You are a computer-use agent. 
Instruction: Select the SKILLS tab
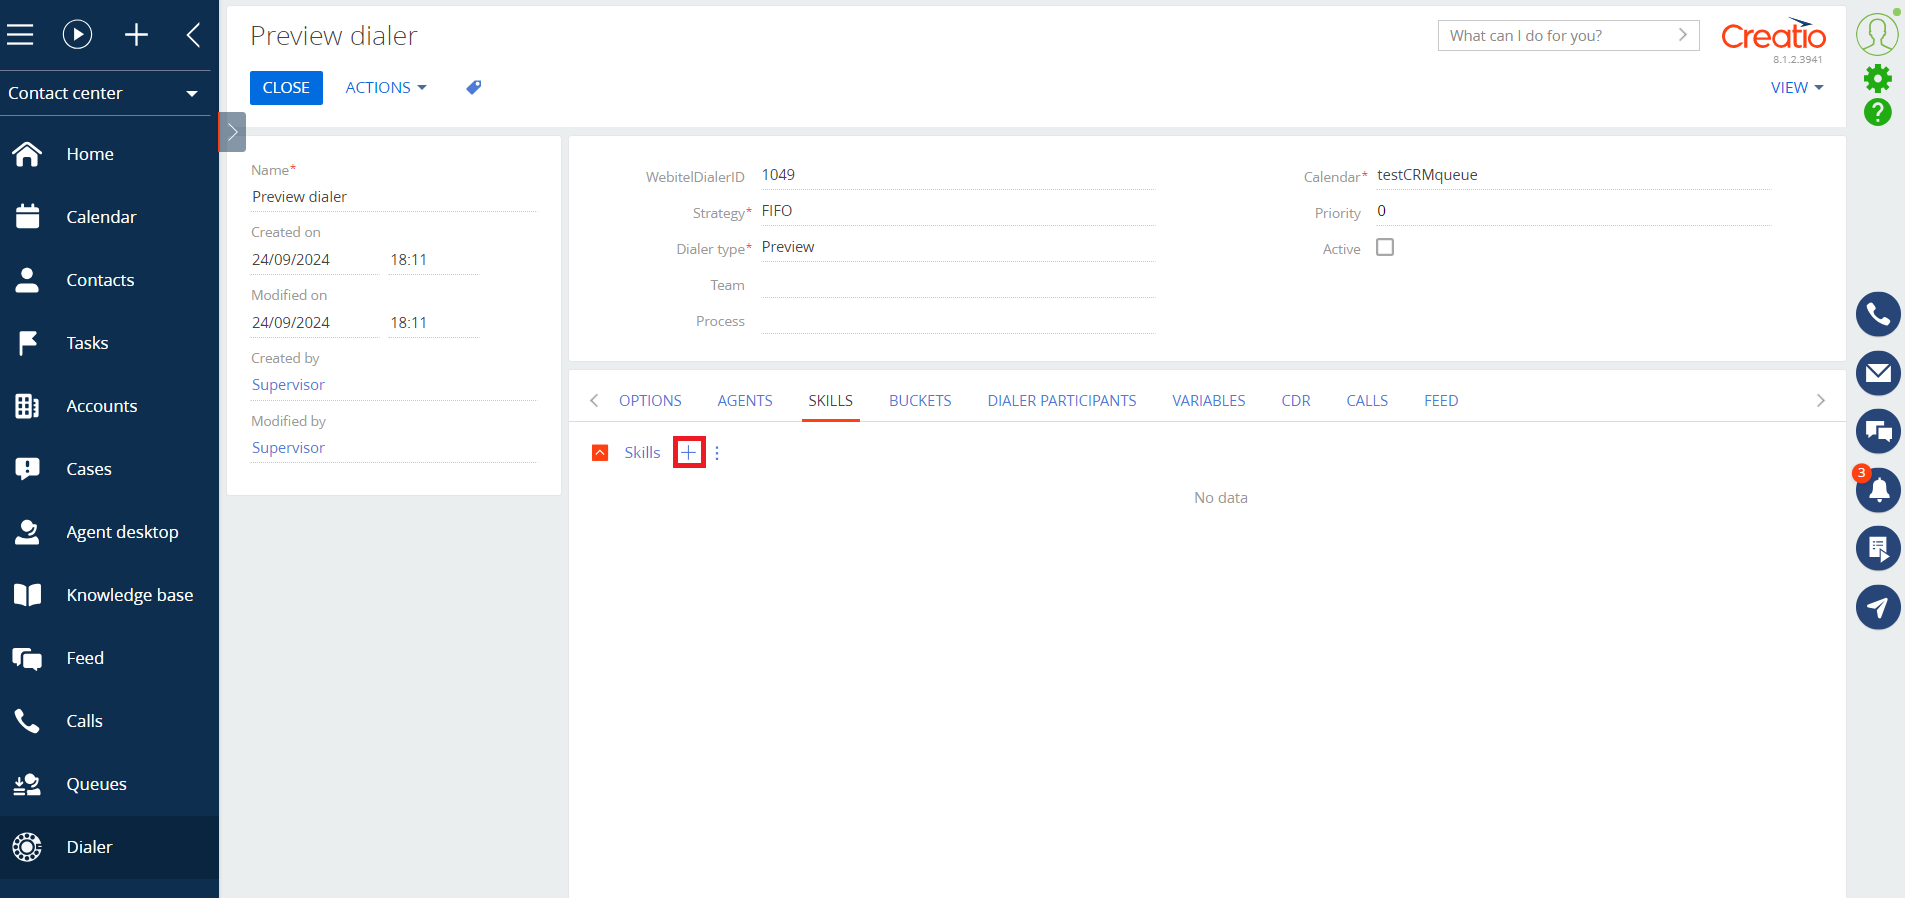click(x=831, y=401)
